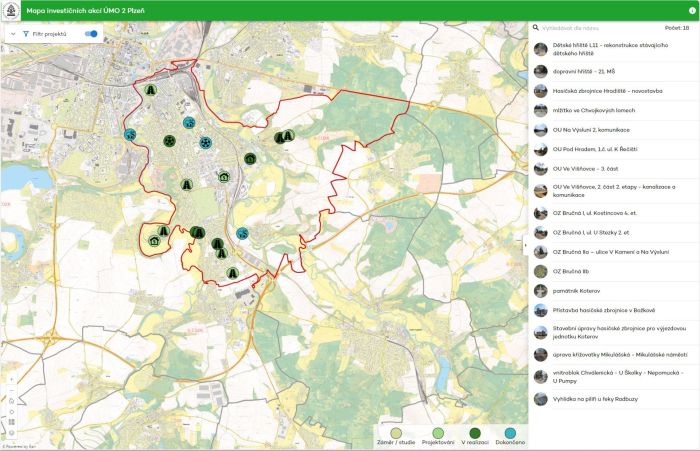Click the magnifier icon in the search box
Image resolution: width=700 pixels, height=451 pixels.
pos(535,29)
